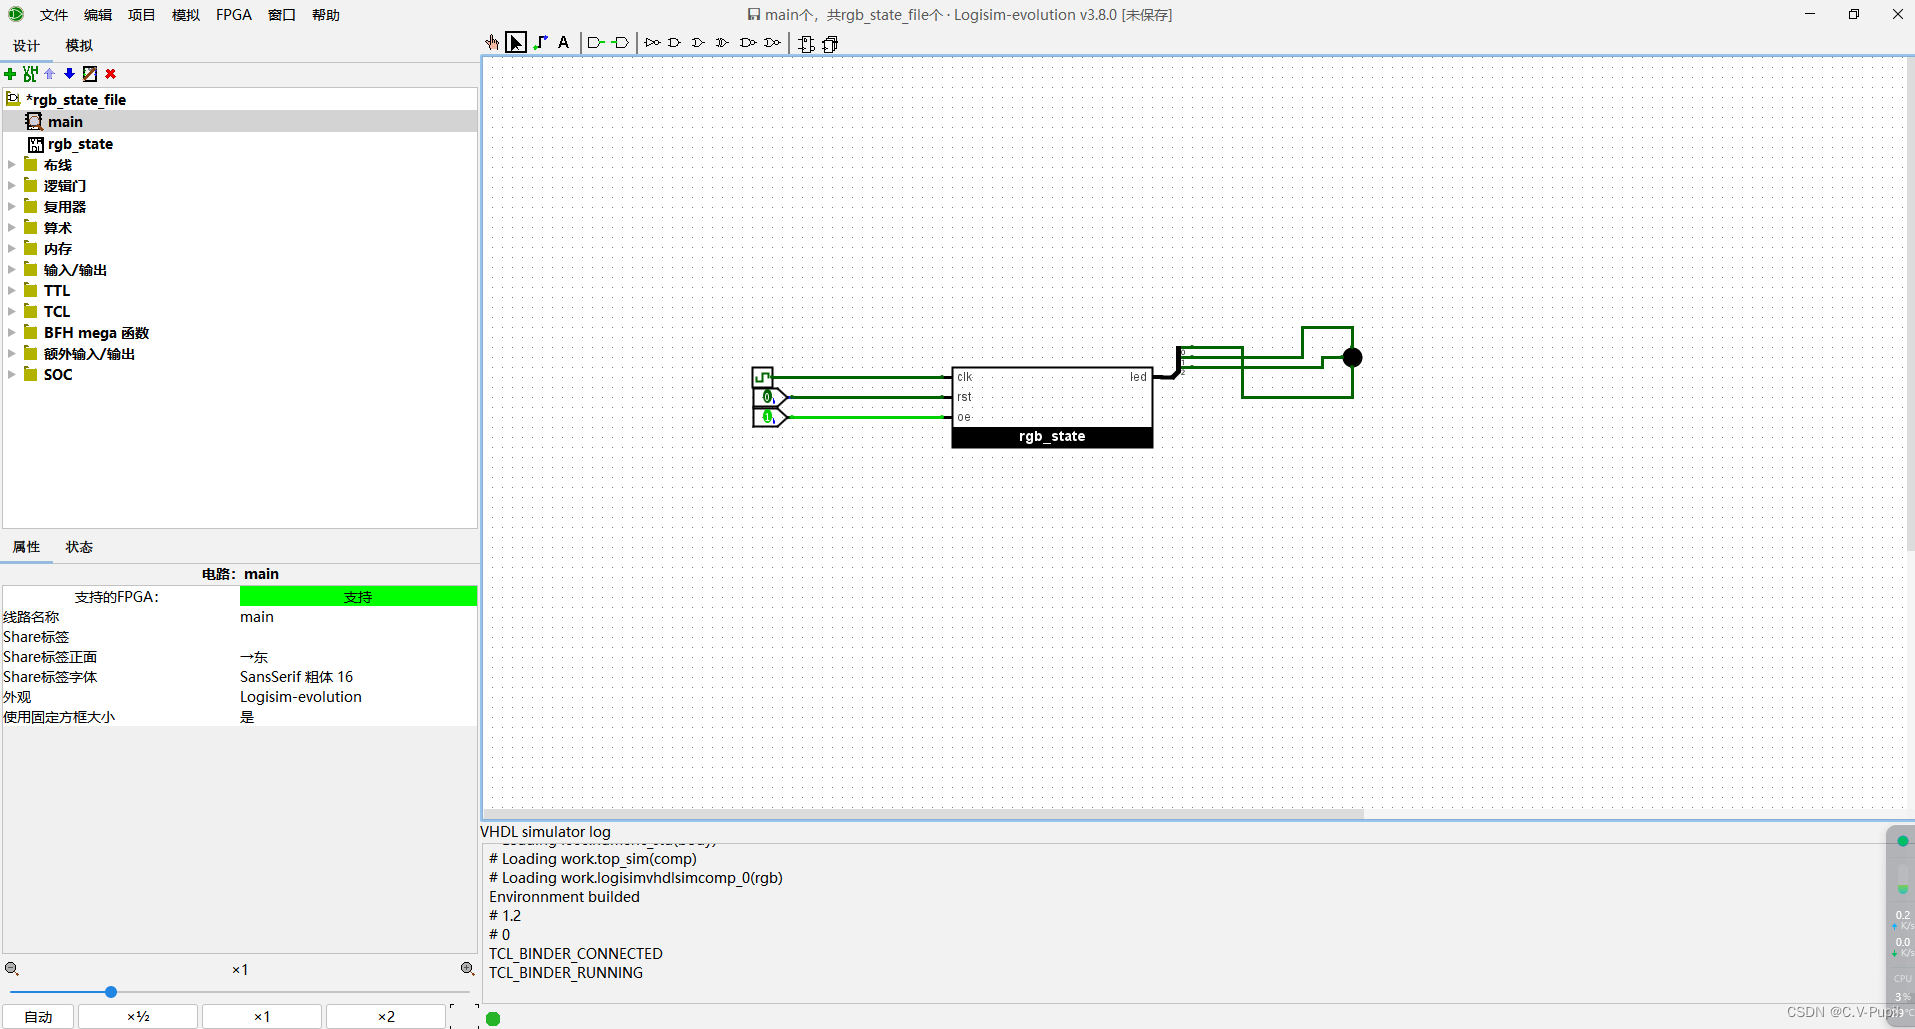The height and width of the screenshot is (1029, 1915).
Task: Click the canvas horizontal scrollbar
Action: (923, 814)
